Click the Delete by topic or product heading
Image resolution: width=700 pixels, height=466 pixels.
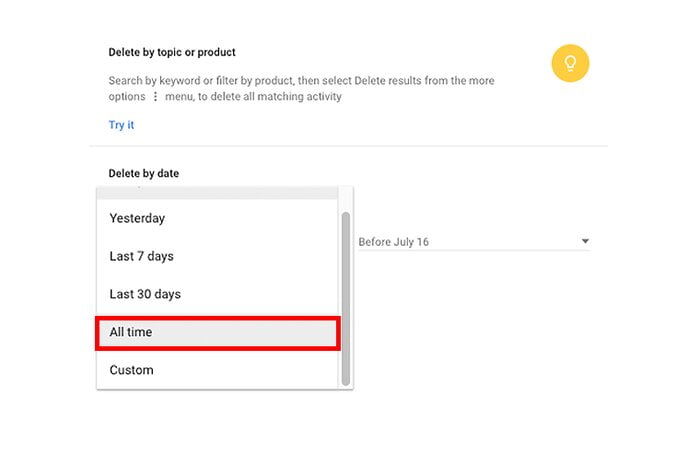(171, 52)
